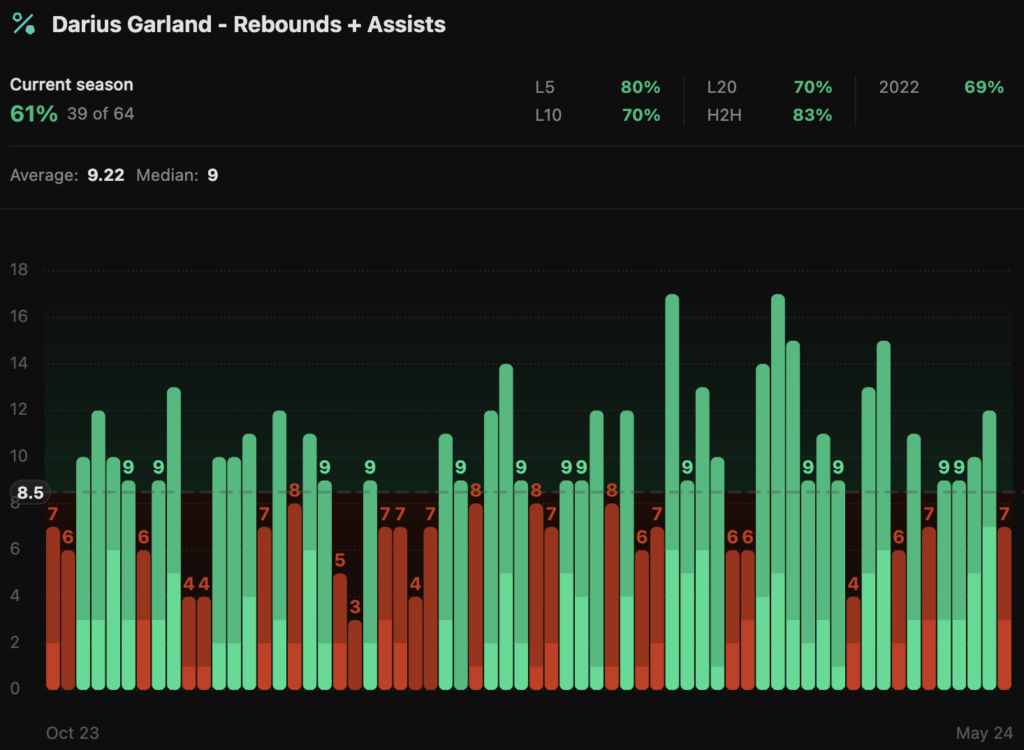
Task: Click the 0 y-axis label
Action: [15, 689]
